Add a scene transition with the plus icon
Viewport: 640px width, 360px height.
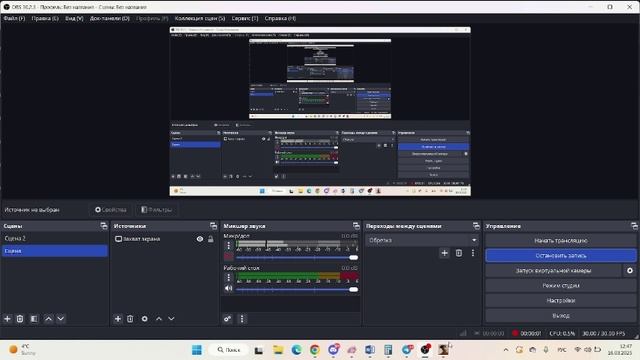coord(444,253)
